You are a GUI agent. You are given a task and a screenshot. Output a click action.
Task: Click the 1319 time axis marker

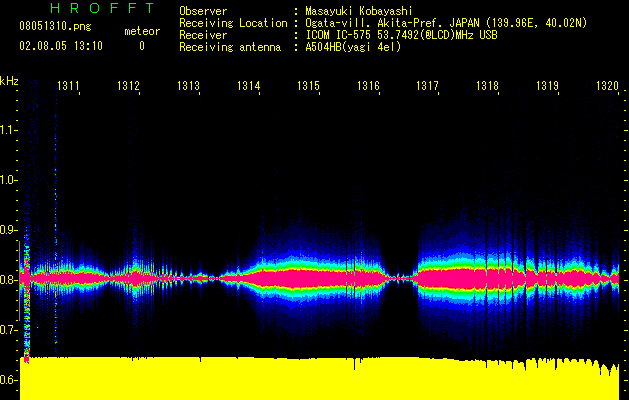point(548,86)
